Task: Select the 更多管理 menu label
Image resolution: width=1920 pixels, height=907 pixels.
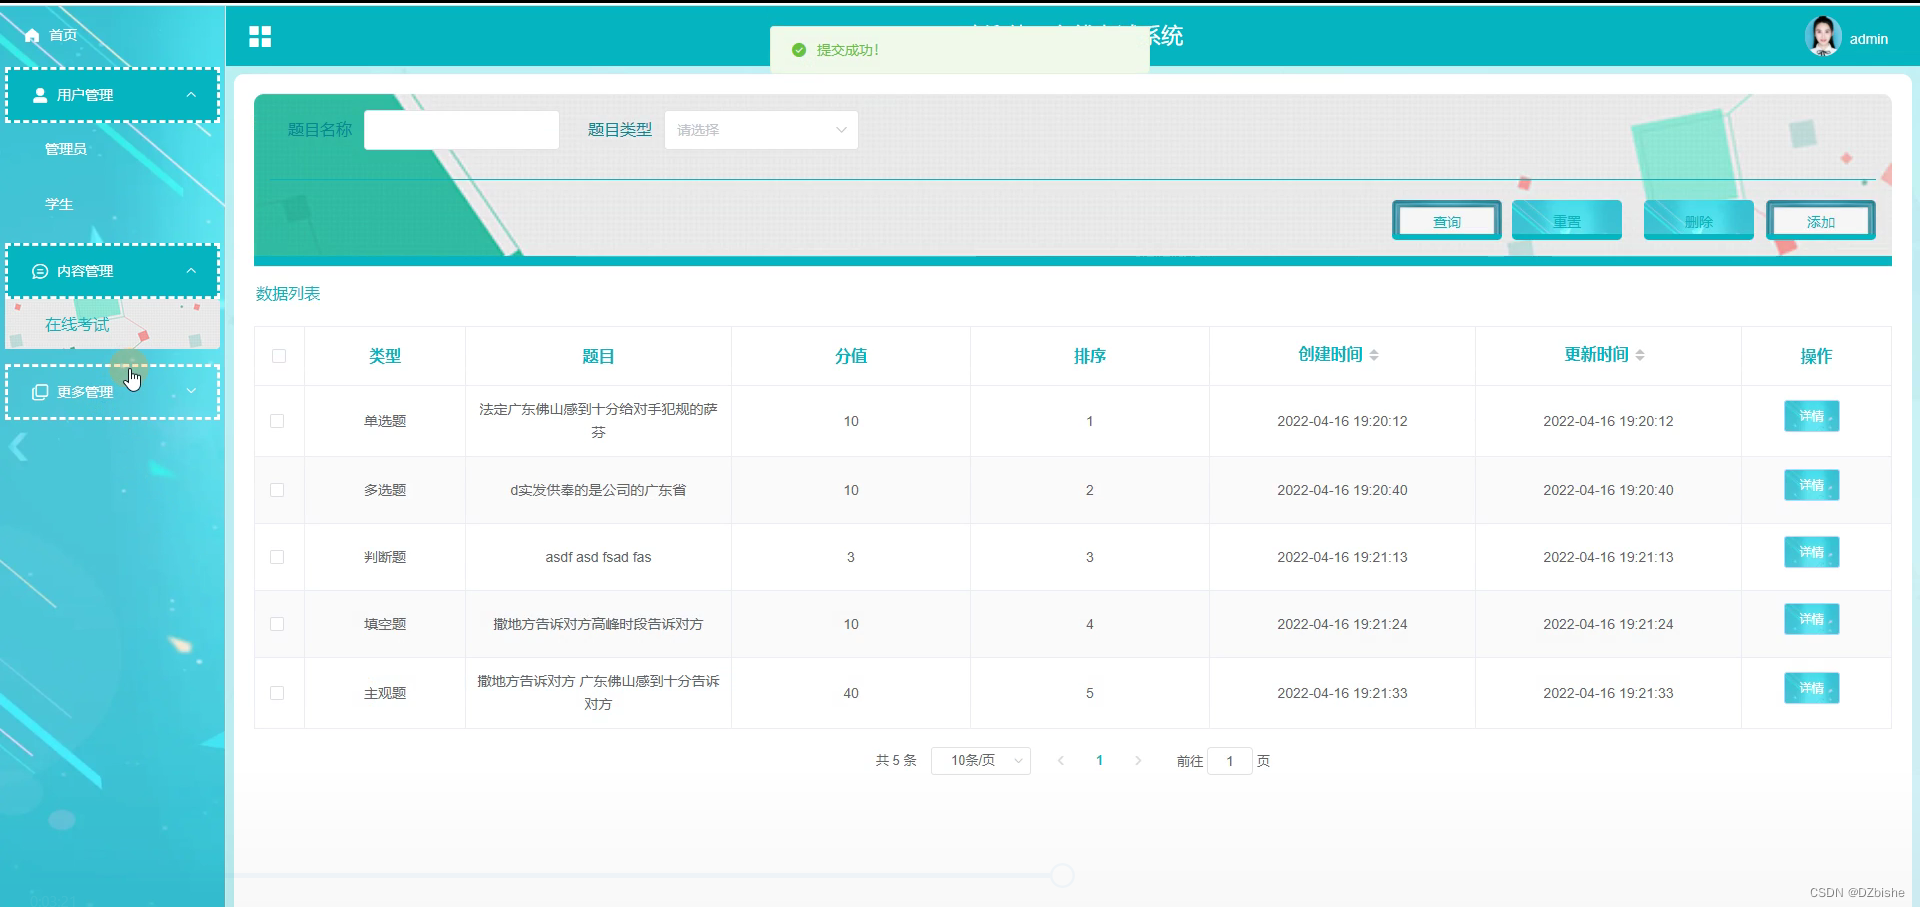Action: point(85,392)
